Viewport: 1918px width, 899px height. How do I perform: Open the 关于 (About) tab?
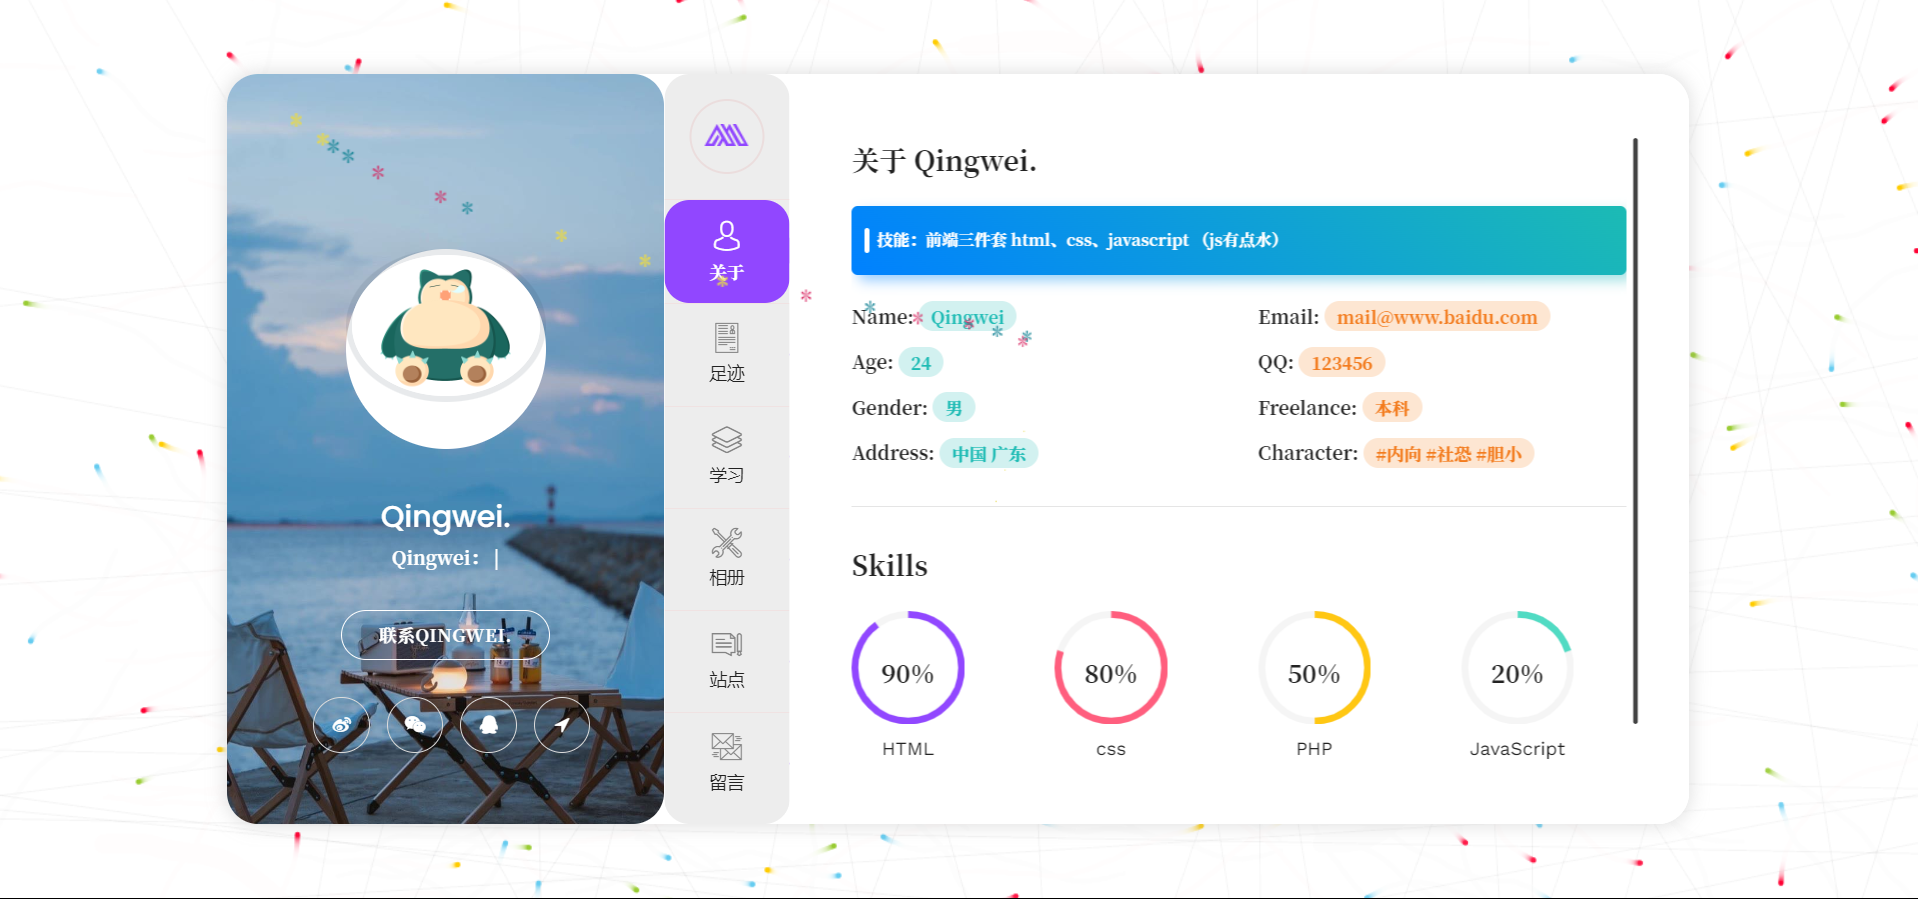pos(727,251)
